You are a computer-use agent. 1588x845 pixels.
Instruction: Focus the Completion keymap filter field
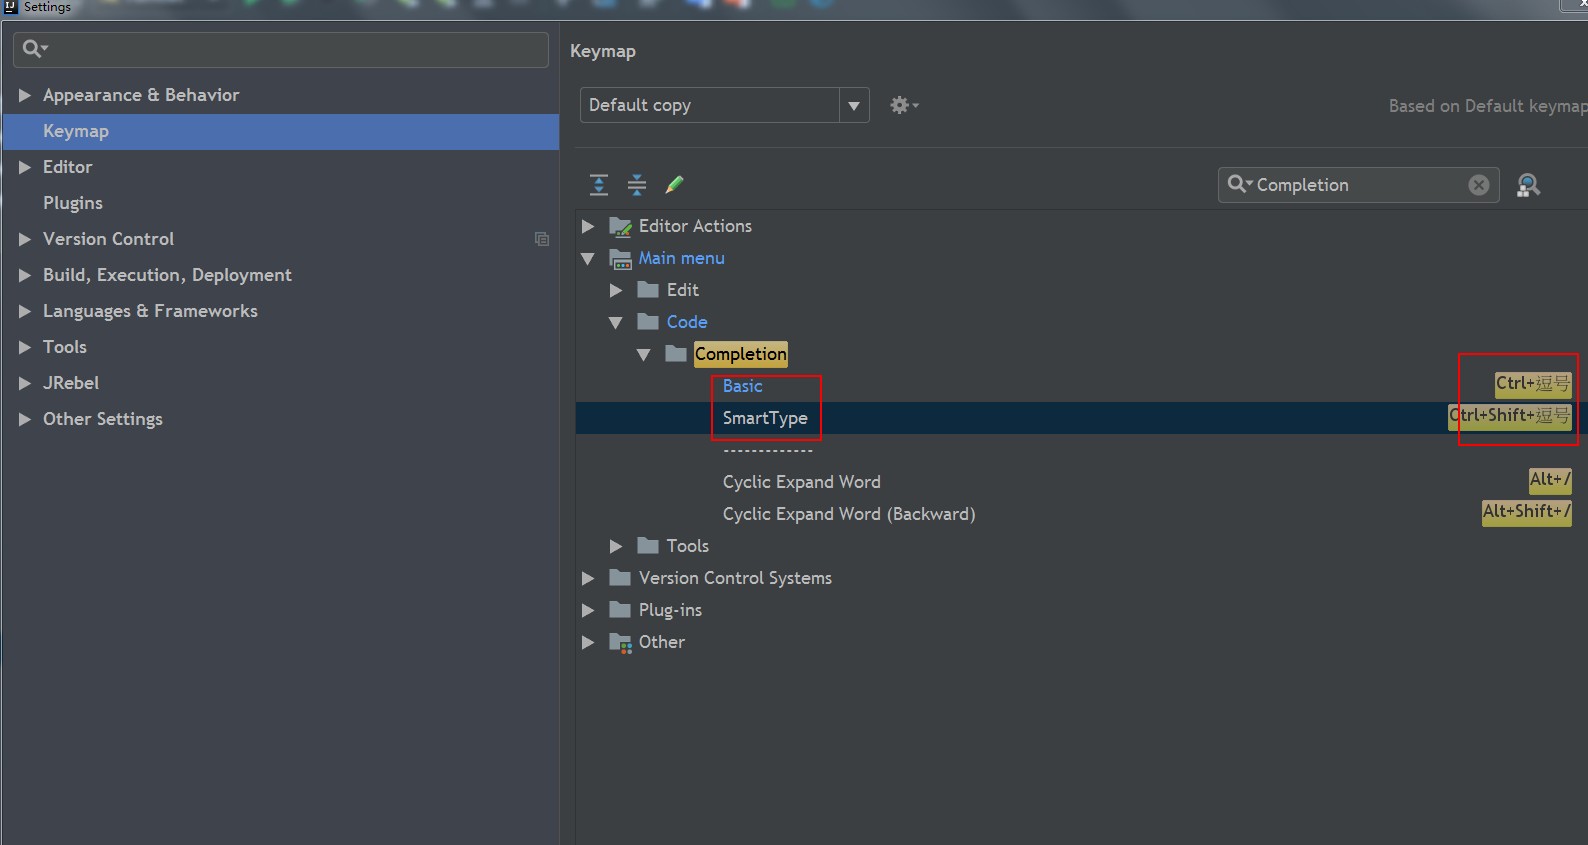[x=1359, y=185]
